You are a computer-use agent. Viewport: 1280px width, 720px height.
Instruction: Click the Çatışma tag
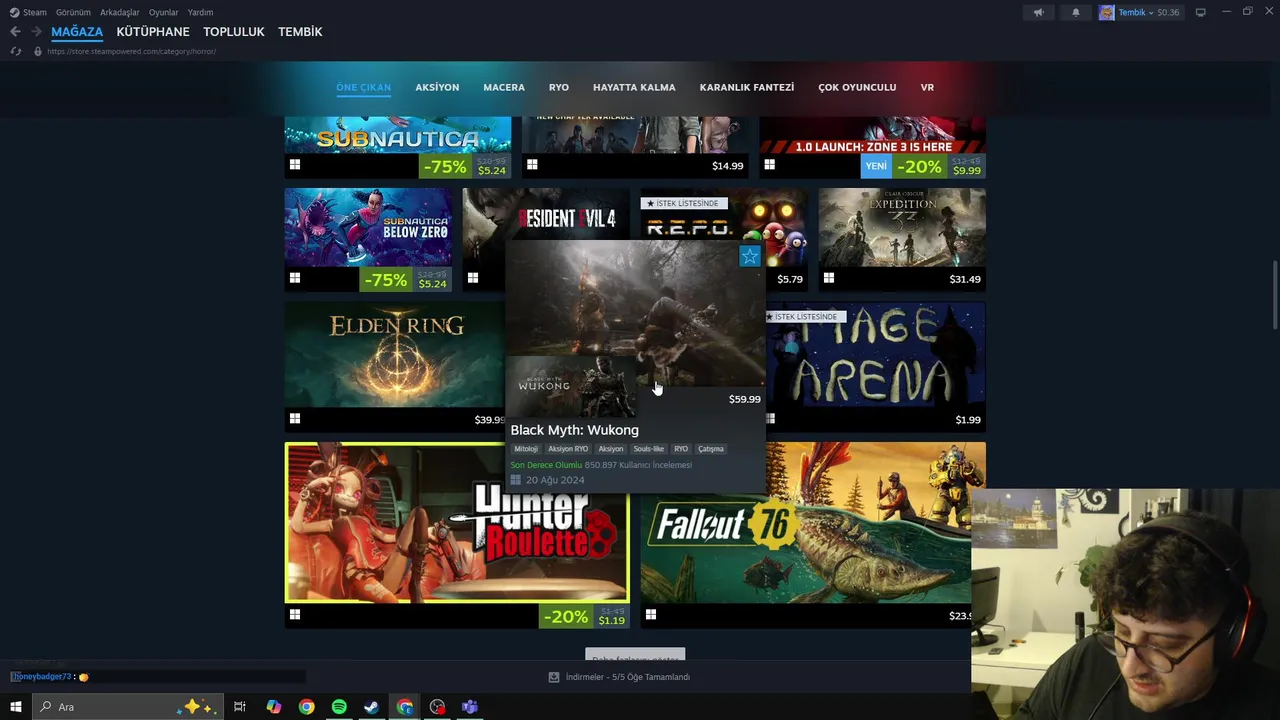711,449
